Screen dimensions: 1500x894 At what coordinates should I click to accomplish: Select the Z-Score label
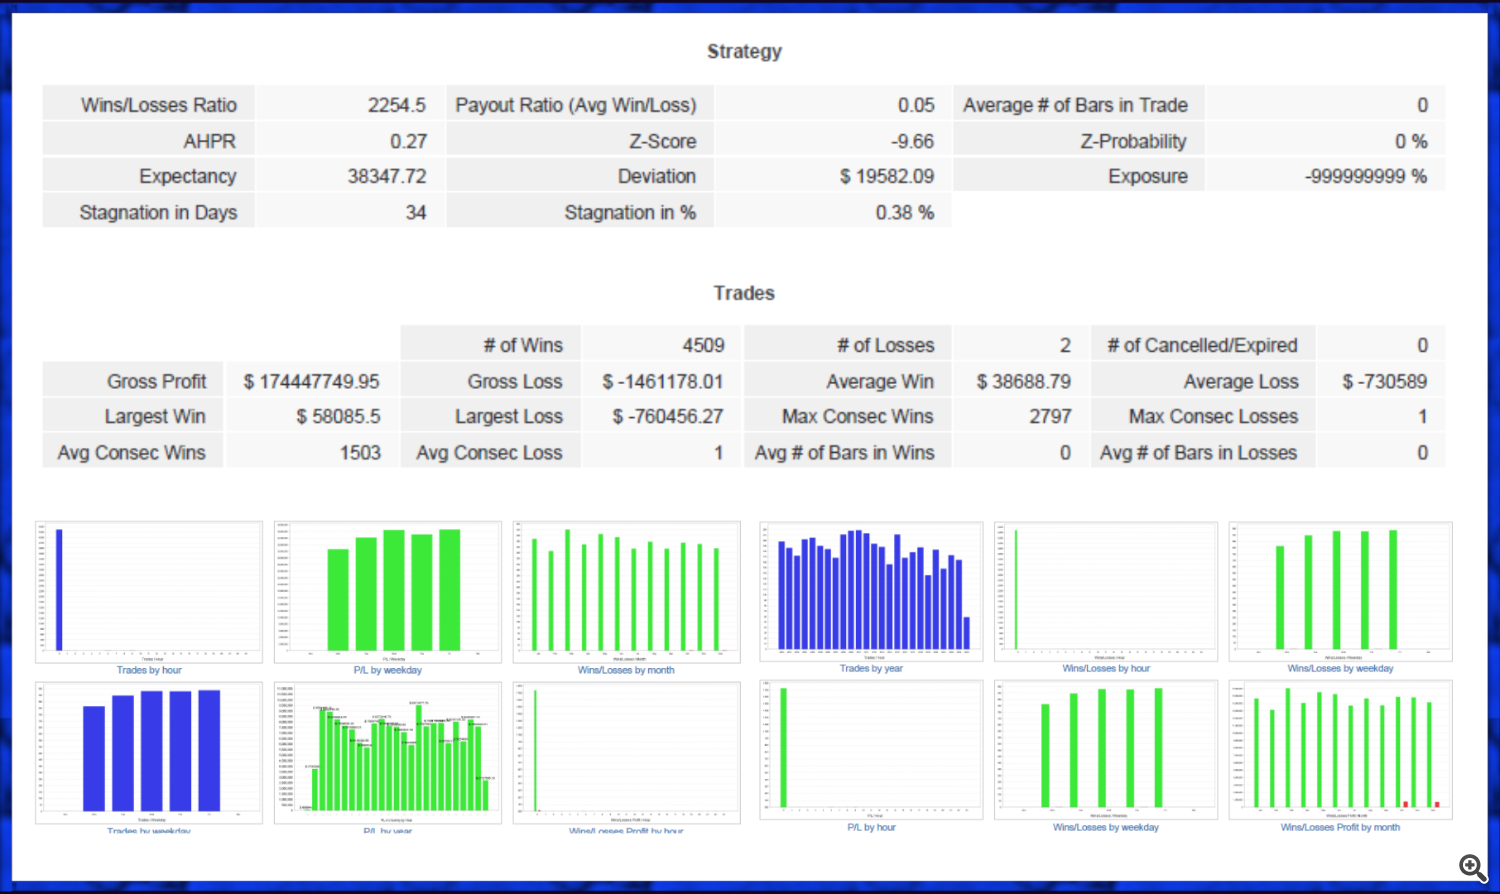[x=662, y=141]
